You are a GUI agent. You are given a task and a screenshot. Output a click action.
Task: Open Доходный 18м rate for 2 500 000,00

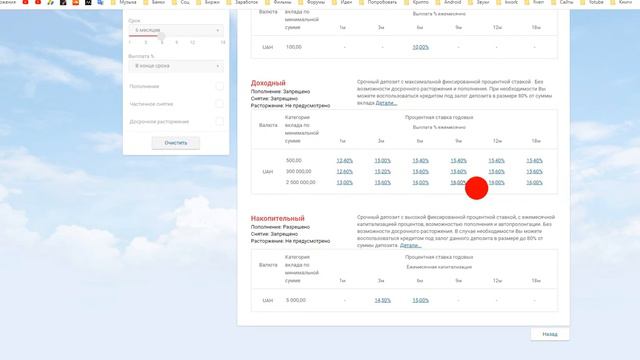click(x=534, y=183)
